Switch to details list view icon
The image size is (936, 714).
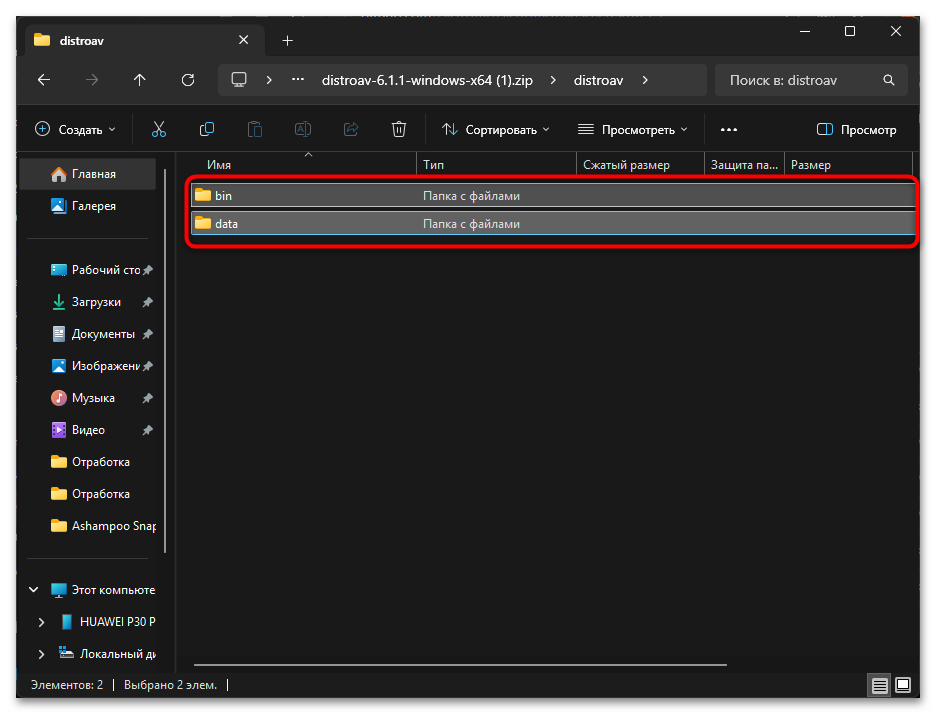879,686
